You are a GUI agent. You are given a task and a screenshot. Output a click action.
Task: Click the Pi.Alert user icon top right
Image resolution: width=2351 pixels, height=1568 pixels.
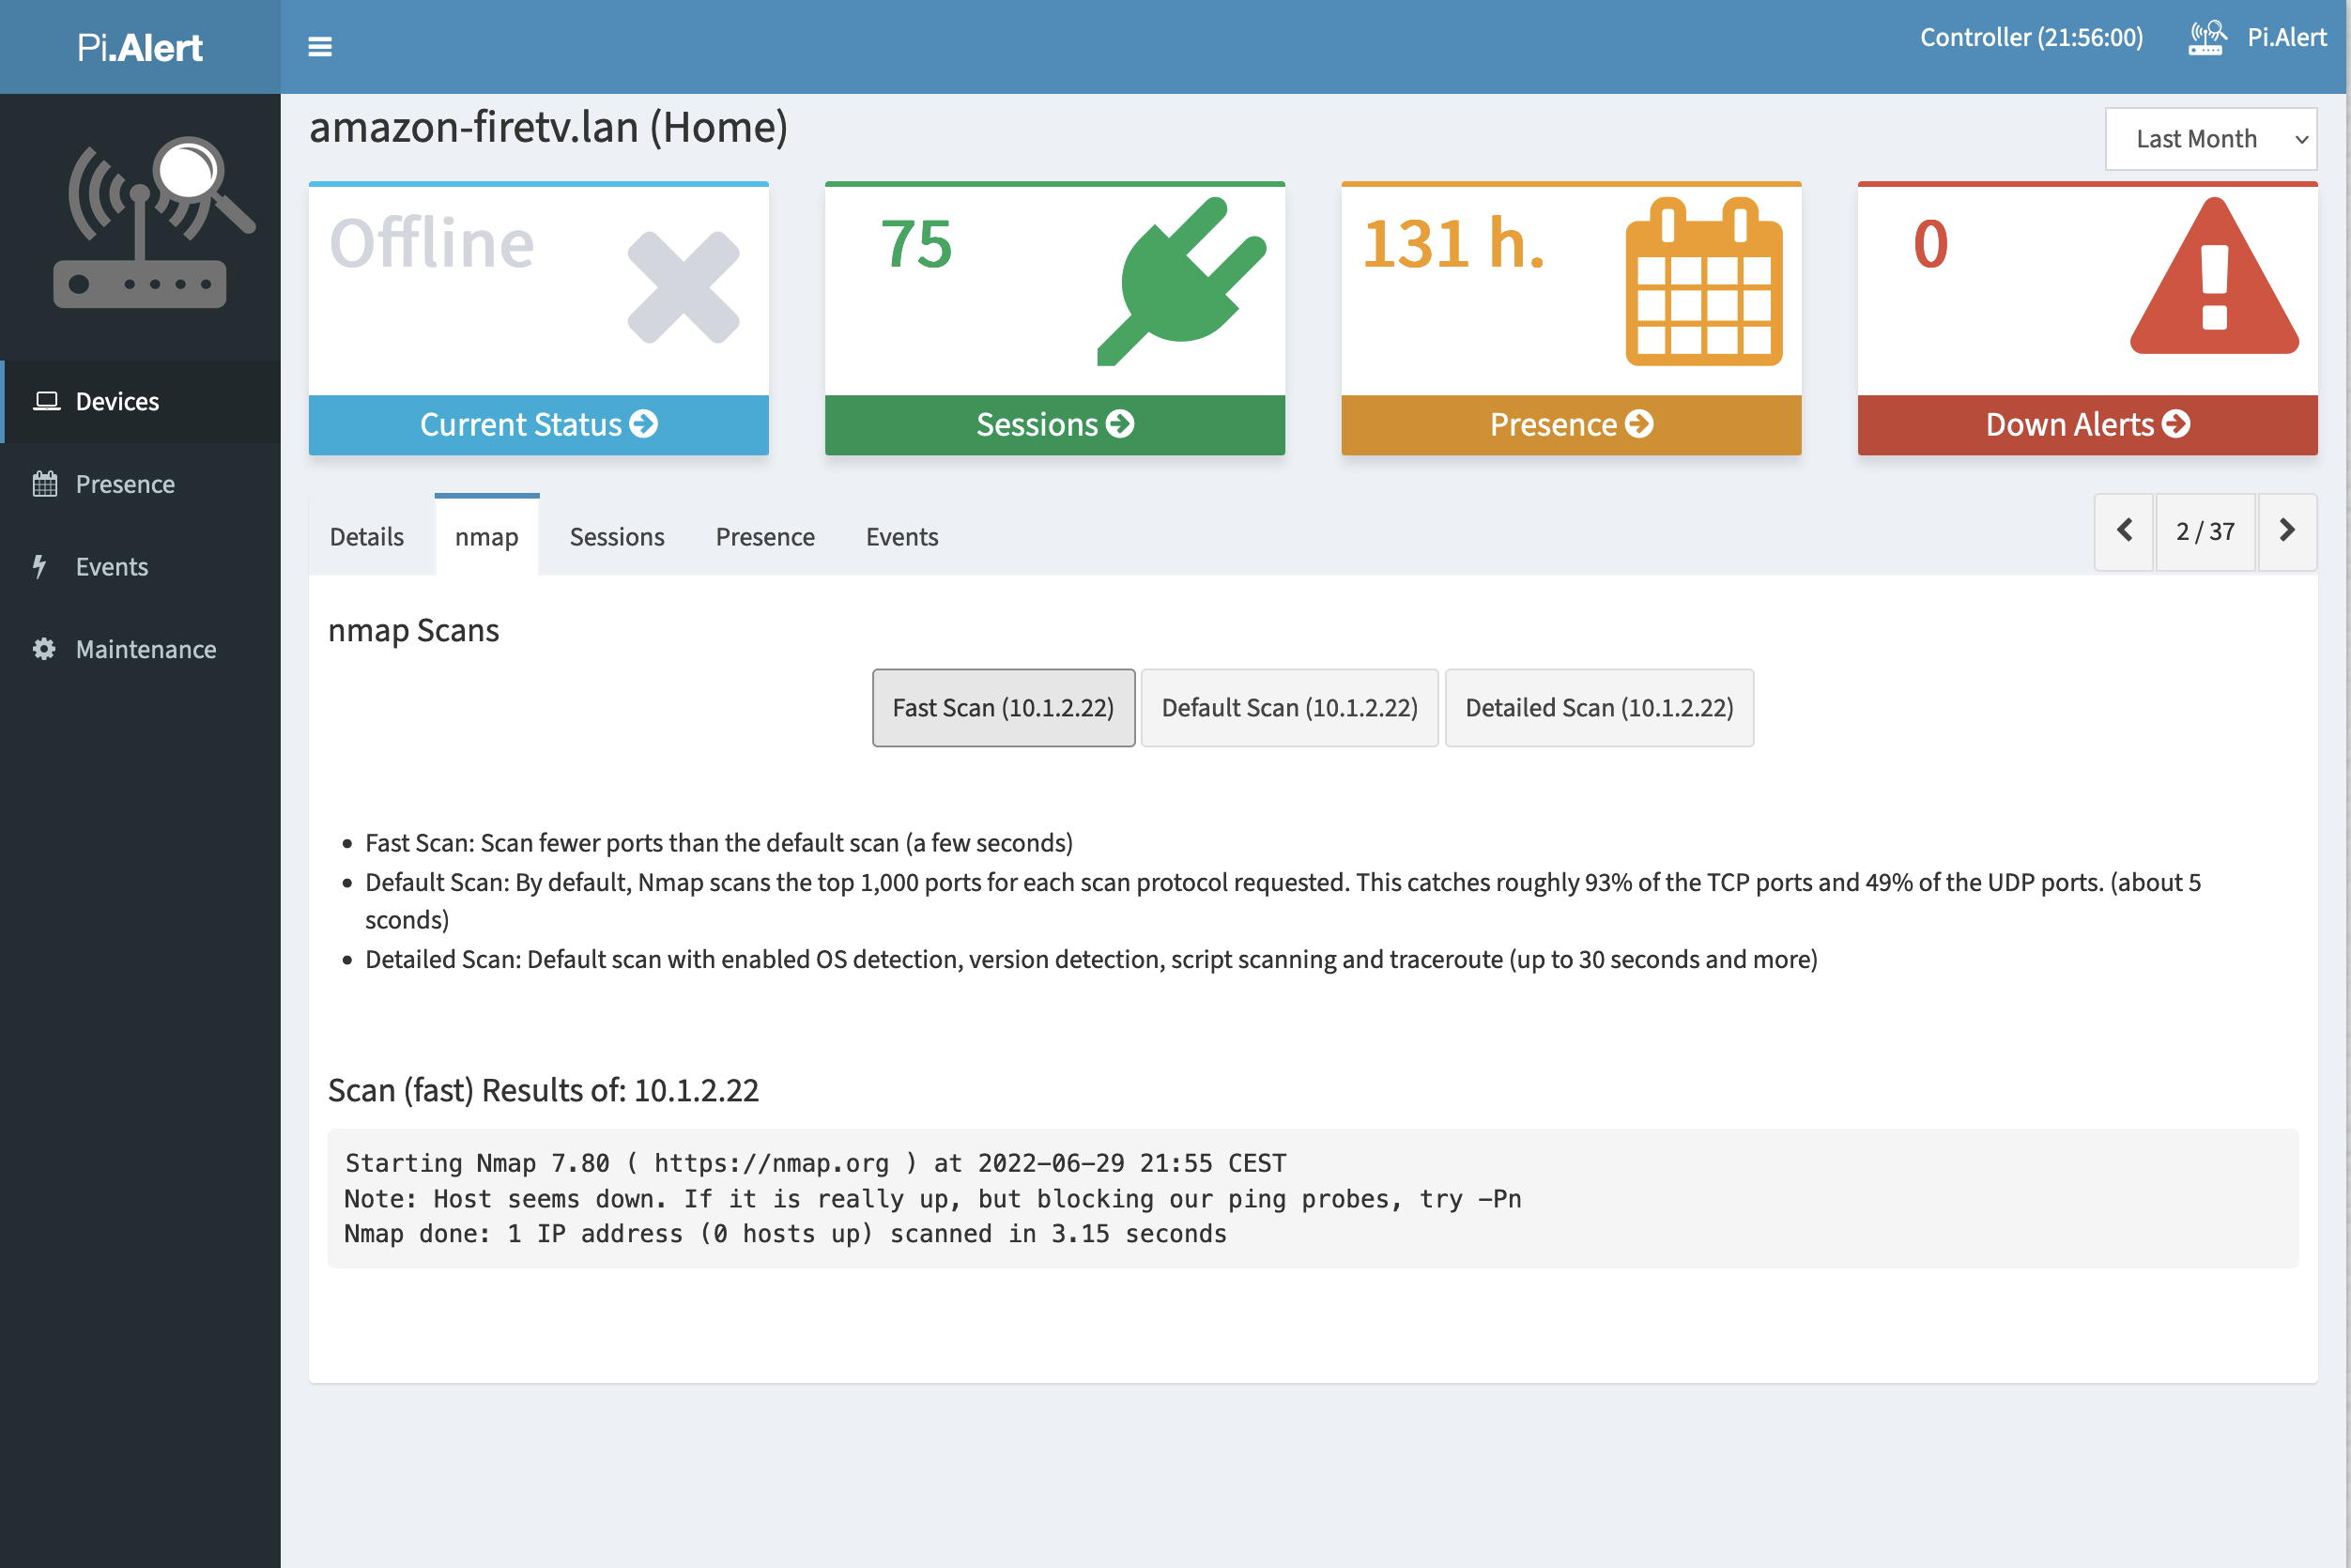[2206, 38]
